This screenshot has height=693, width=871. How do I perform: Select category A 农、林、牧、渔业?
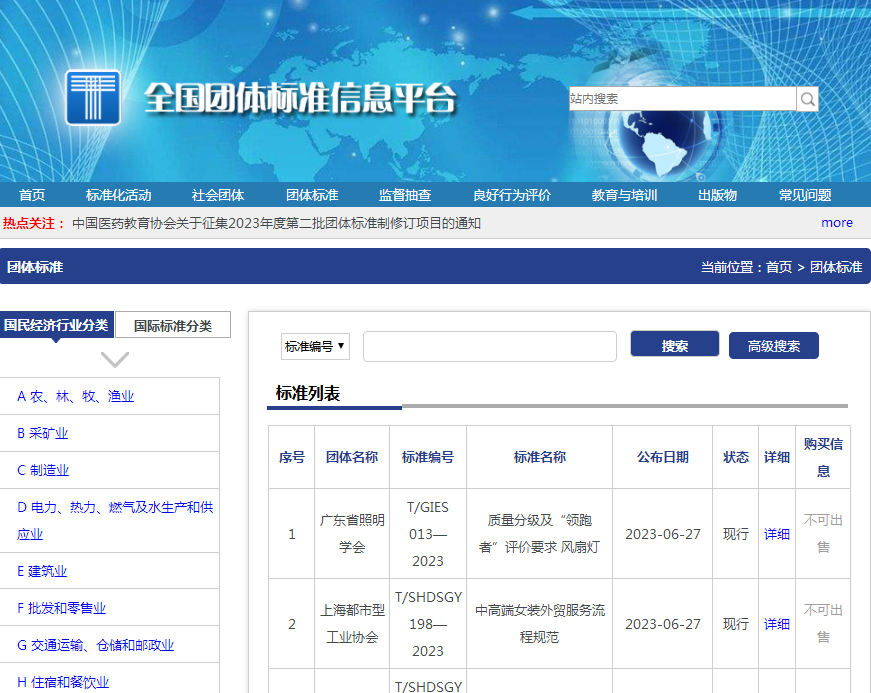click(76, 396)
